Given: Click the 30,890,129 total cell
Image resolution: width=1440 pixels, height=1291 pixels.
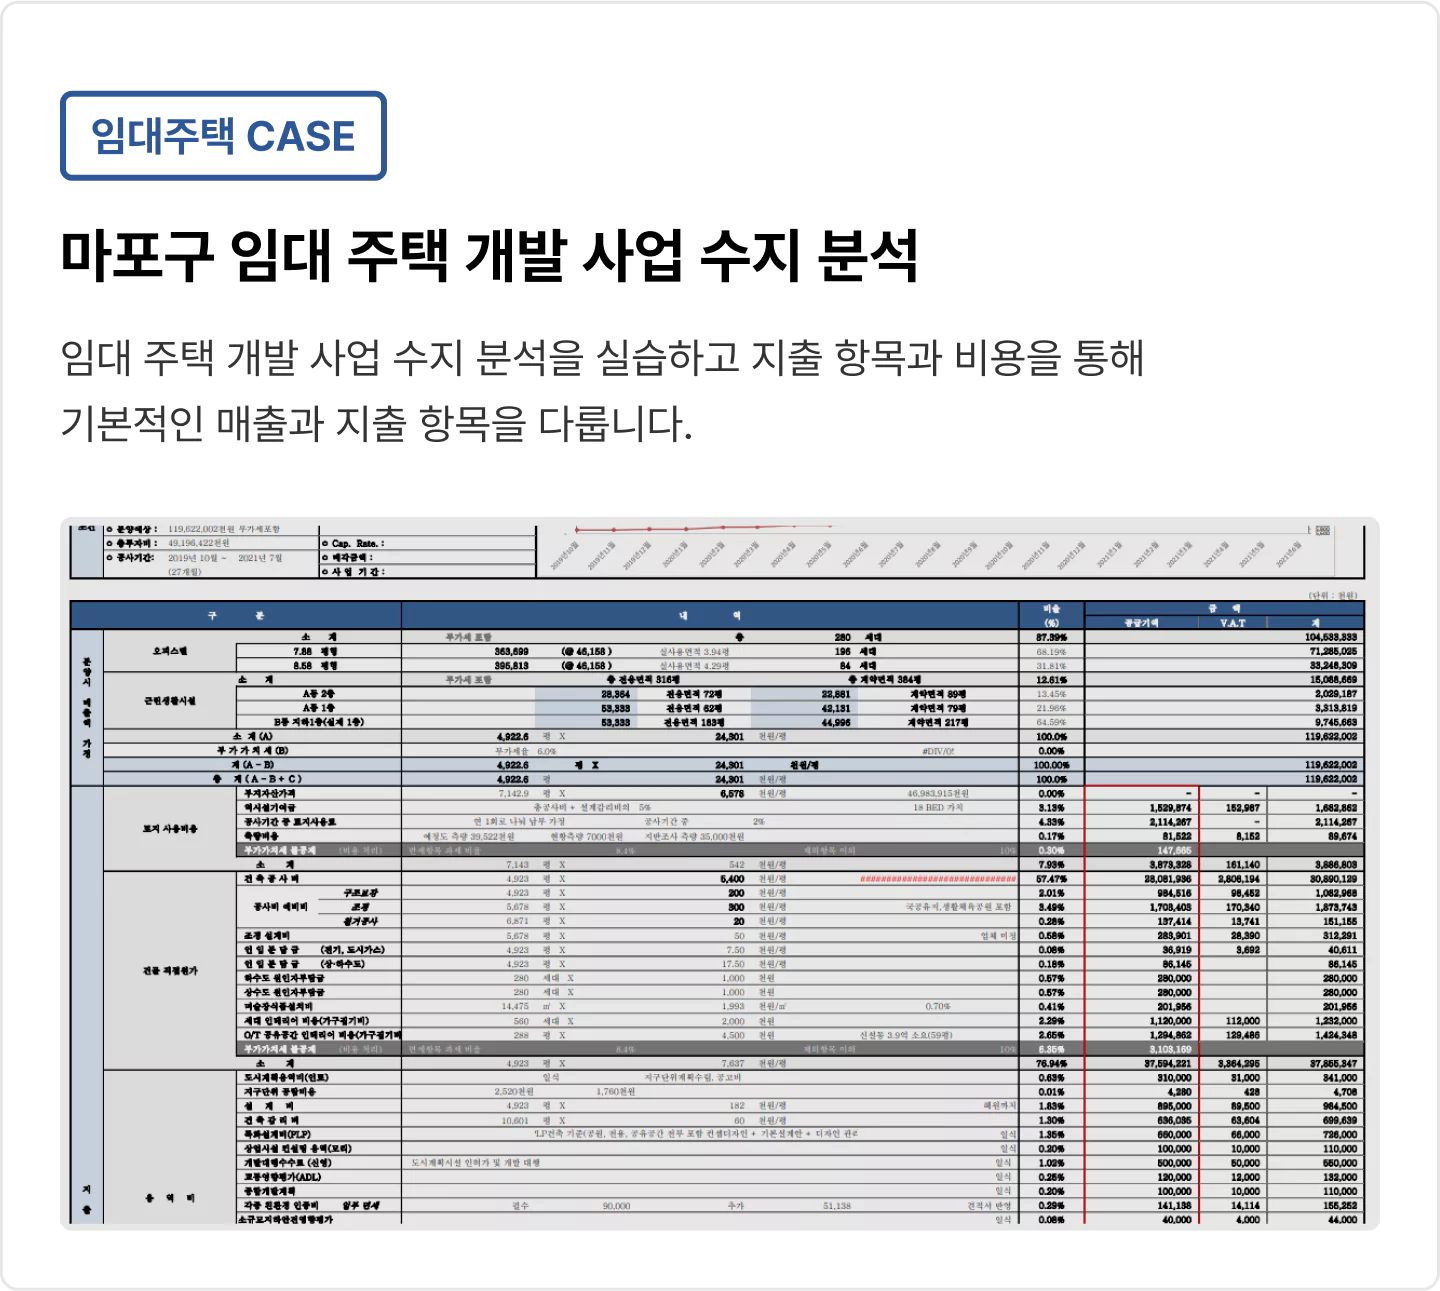Looking at the screenshot, I should click(x=1334, y=879).
